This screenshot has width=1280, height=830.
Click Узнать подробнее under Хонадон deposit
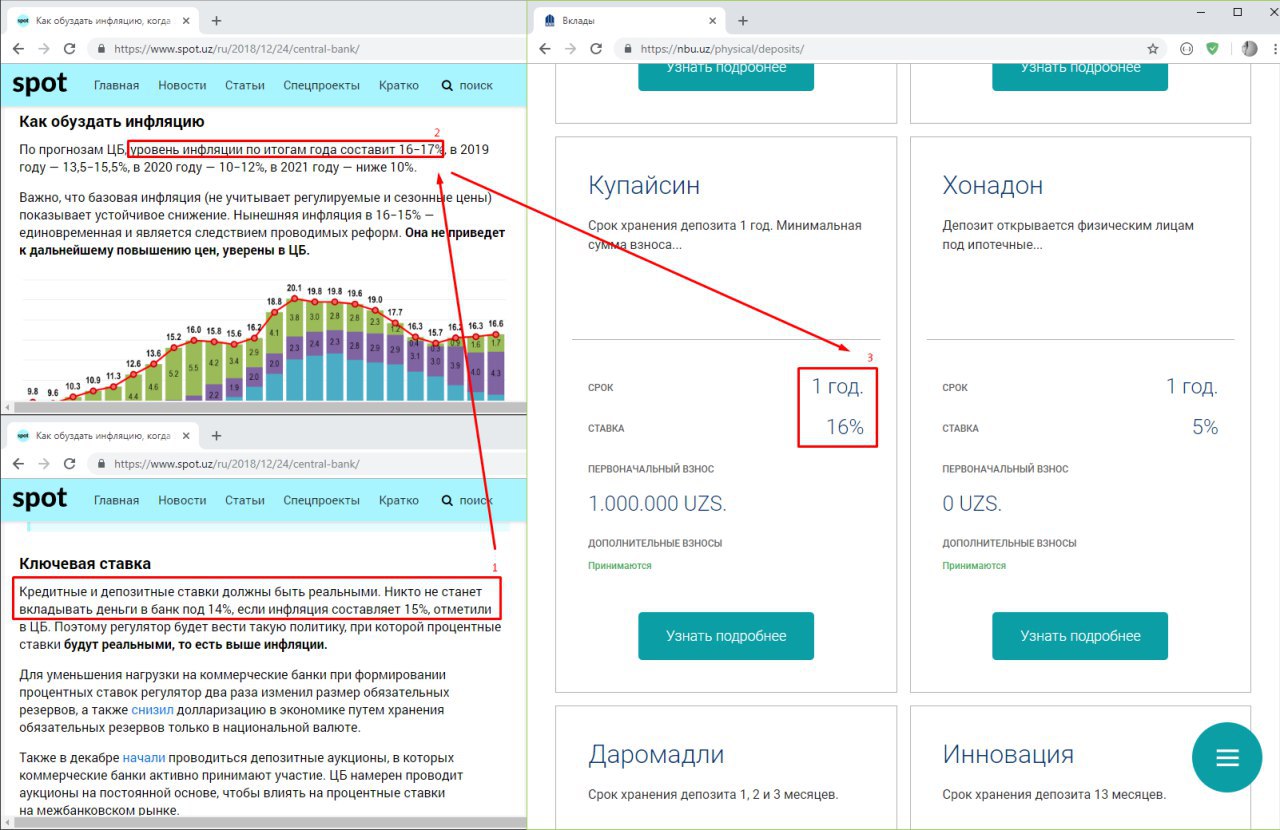(x=1080, y=636)
